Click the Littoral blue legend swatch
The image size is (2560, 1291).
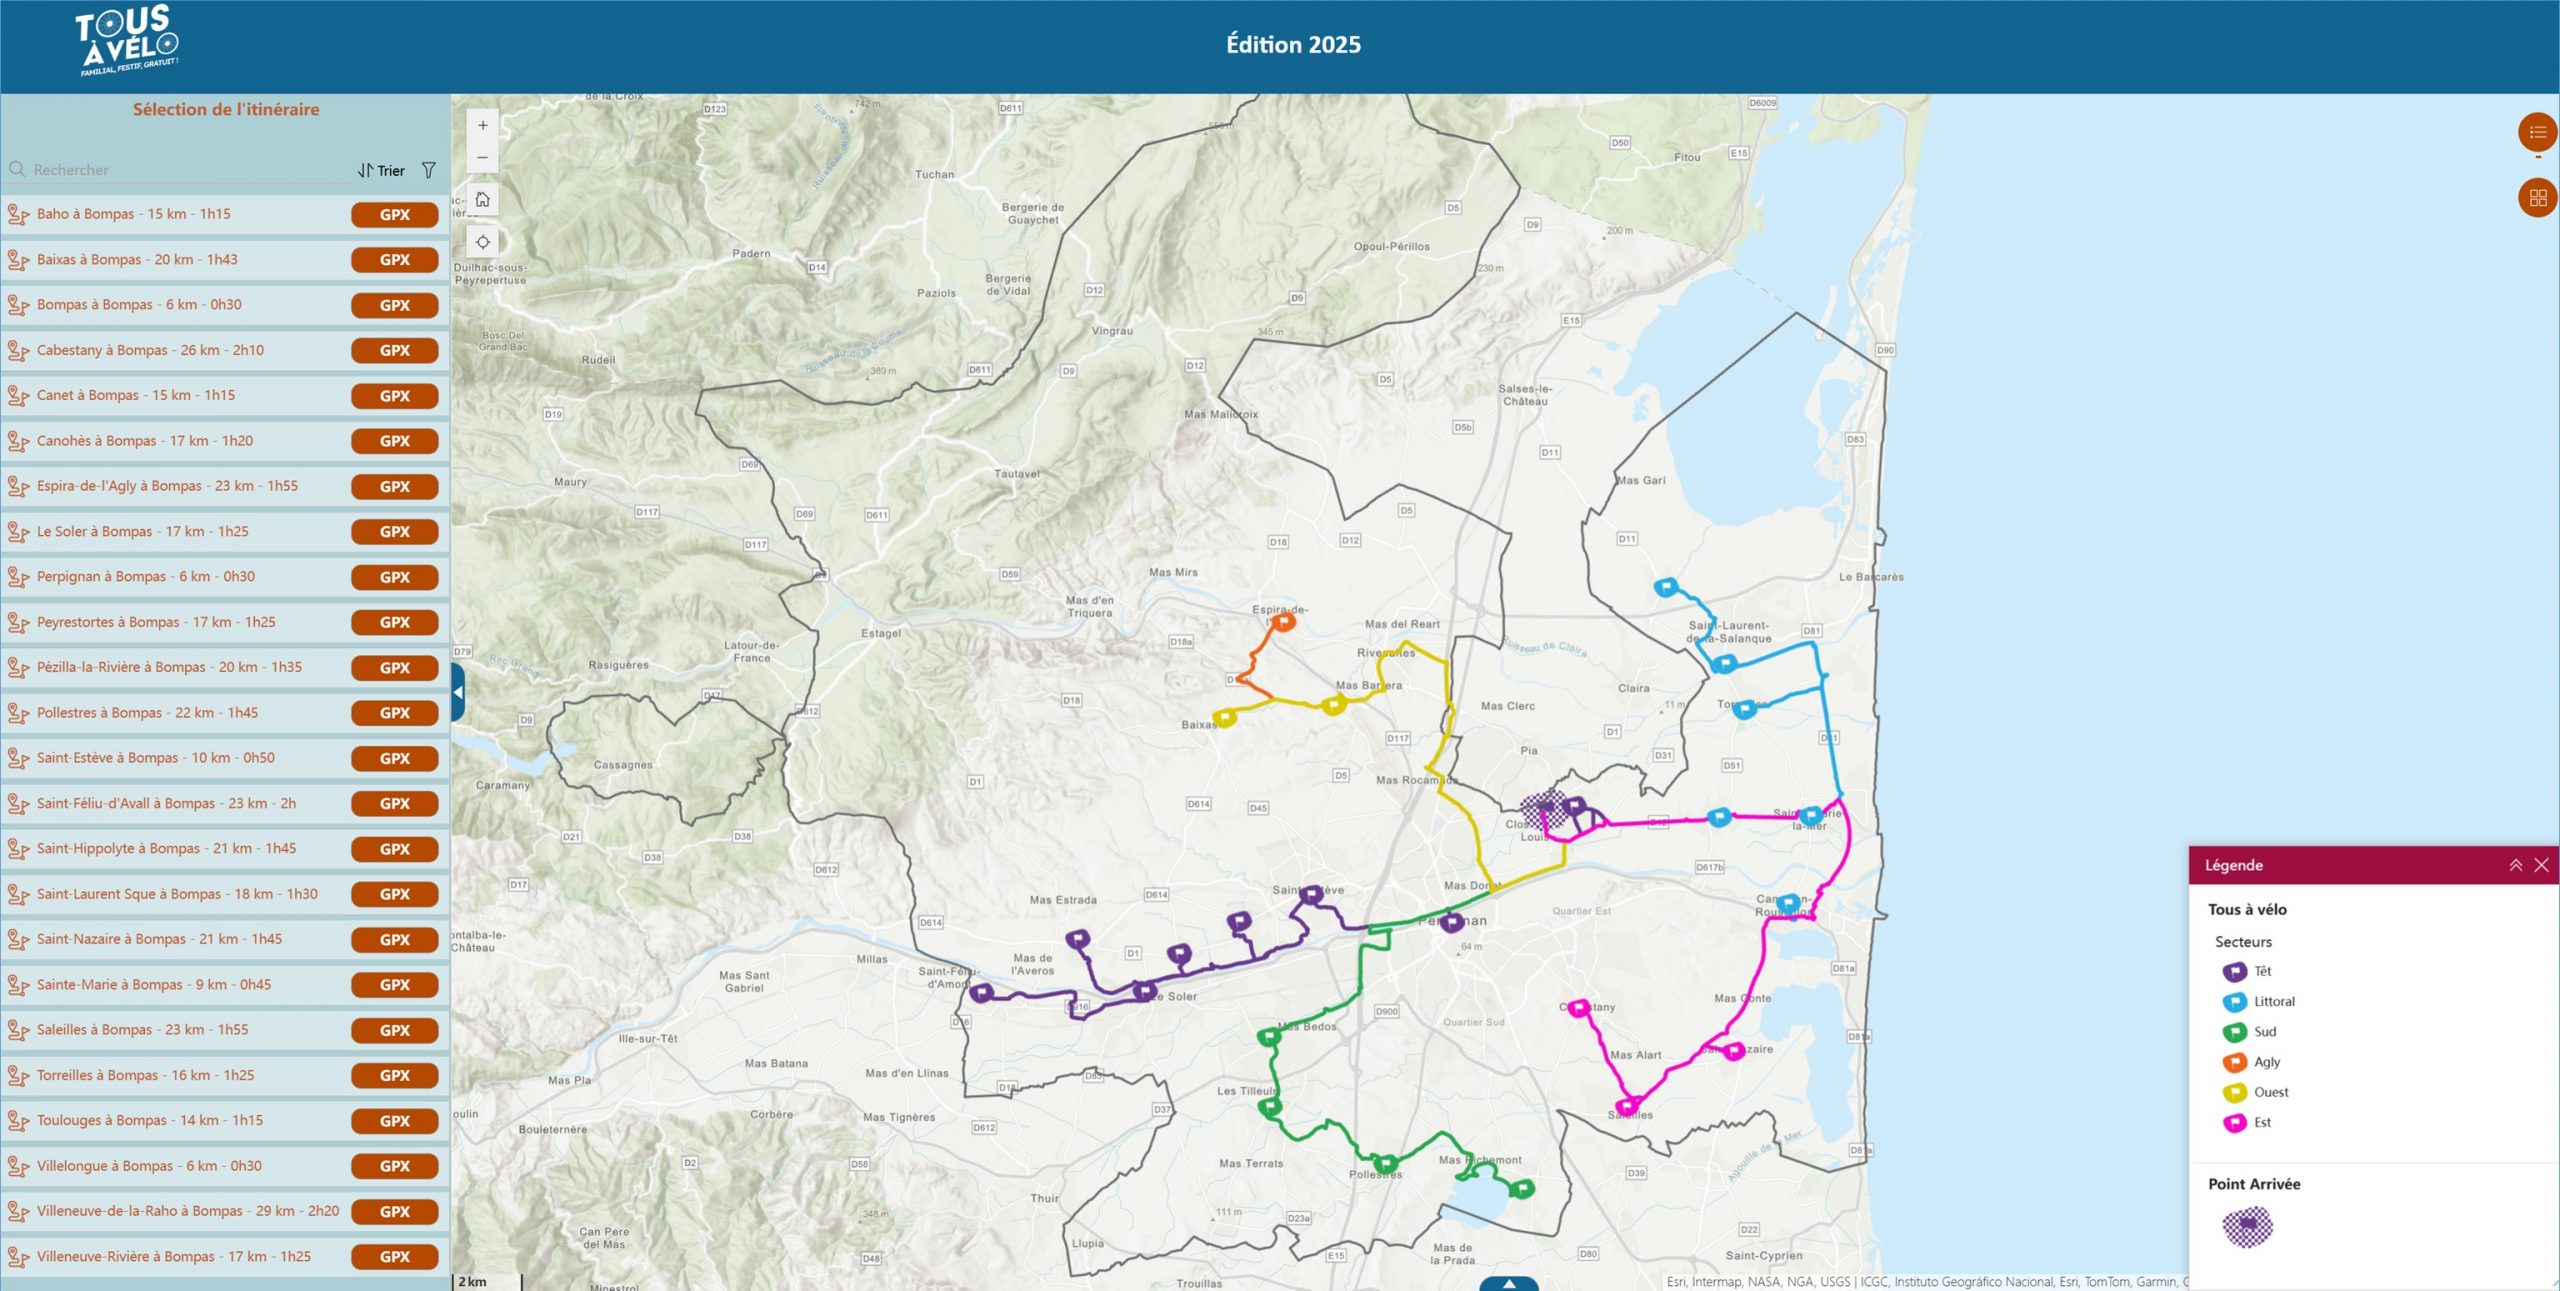tap(2234, 1002)
